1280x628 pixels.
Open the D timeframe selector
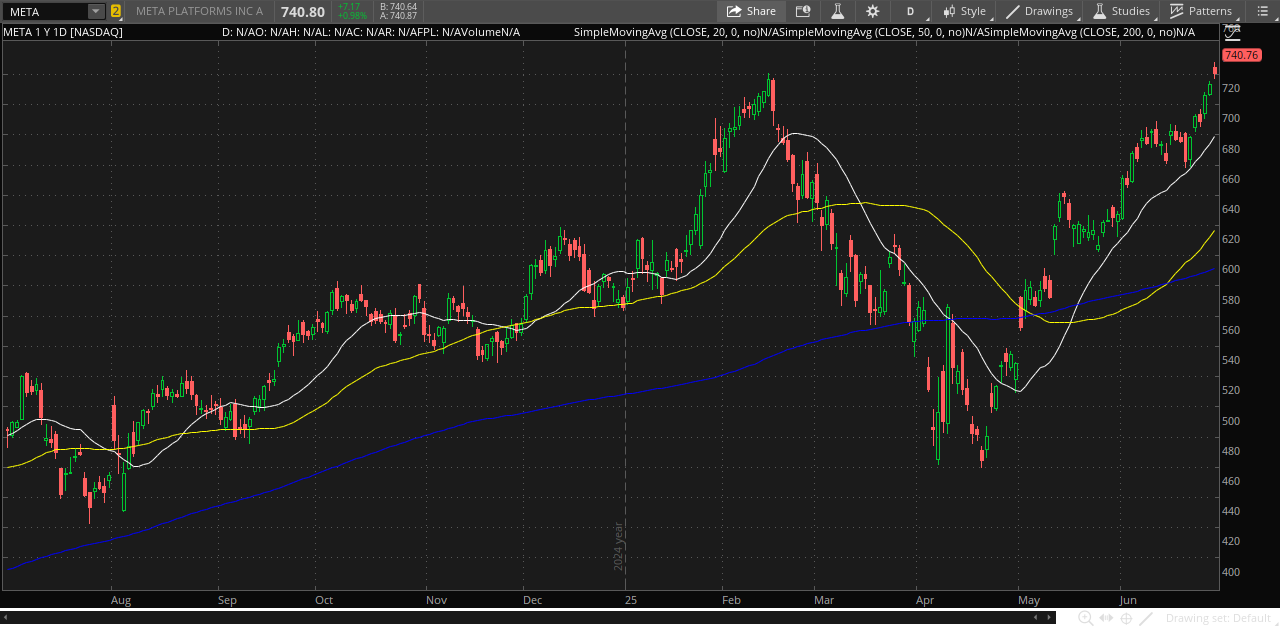[911, 11]
